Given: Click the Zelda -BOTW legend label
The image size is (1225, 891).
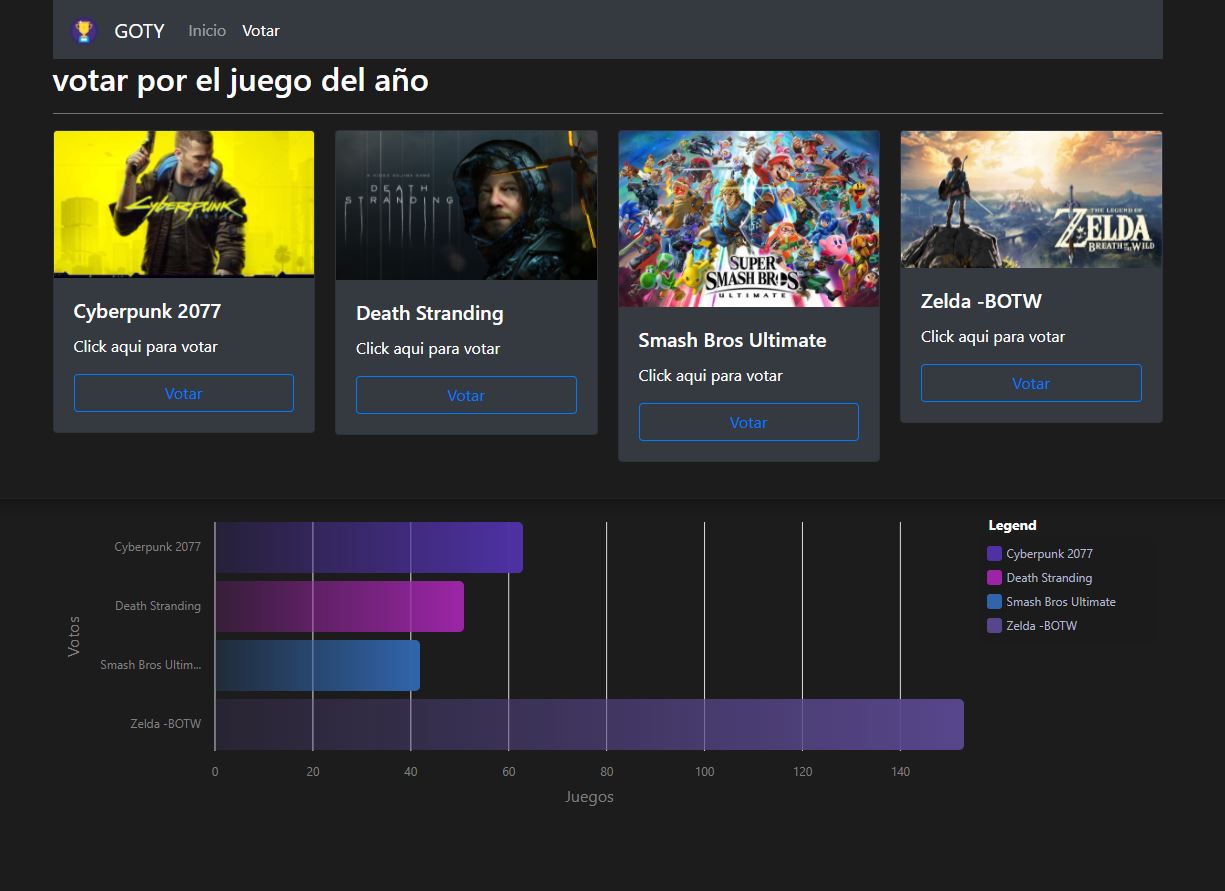Looking at the screenshot, I should point(1042,626).
